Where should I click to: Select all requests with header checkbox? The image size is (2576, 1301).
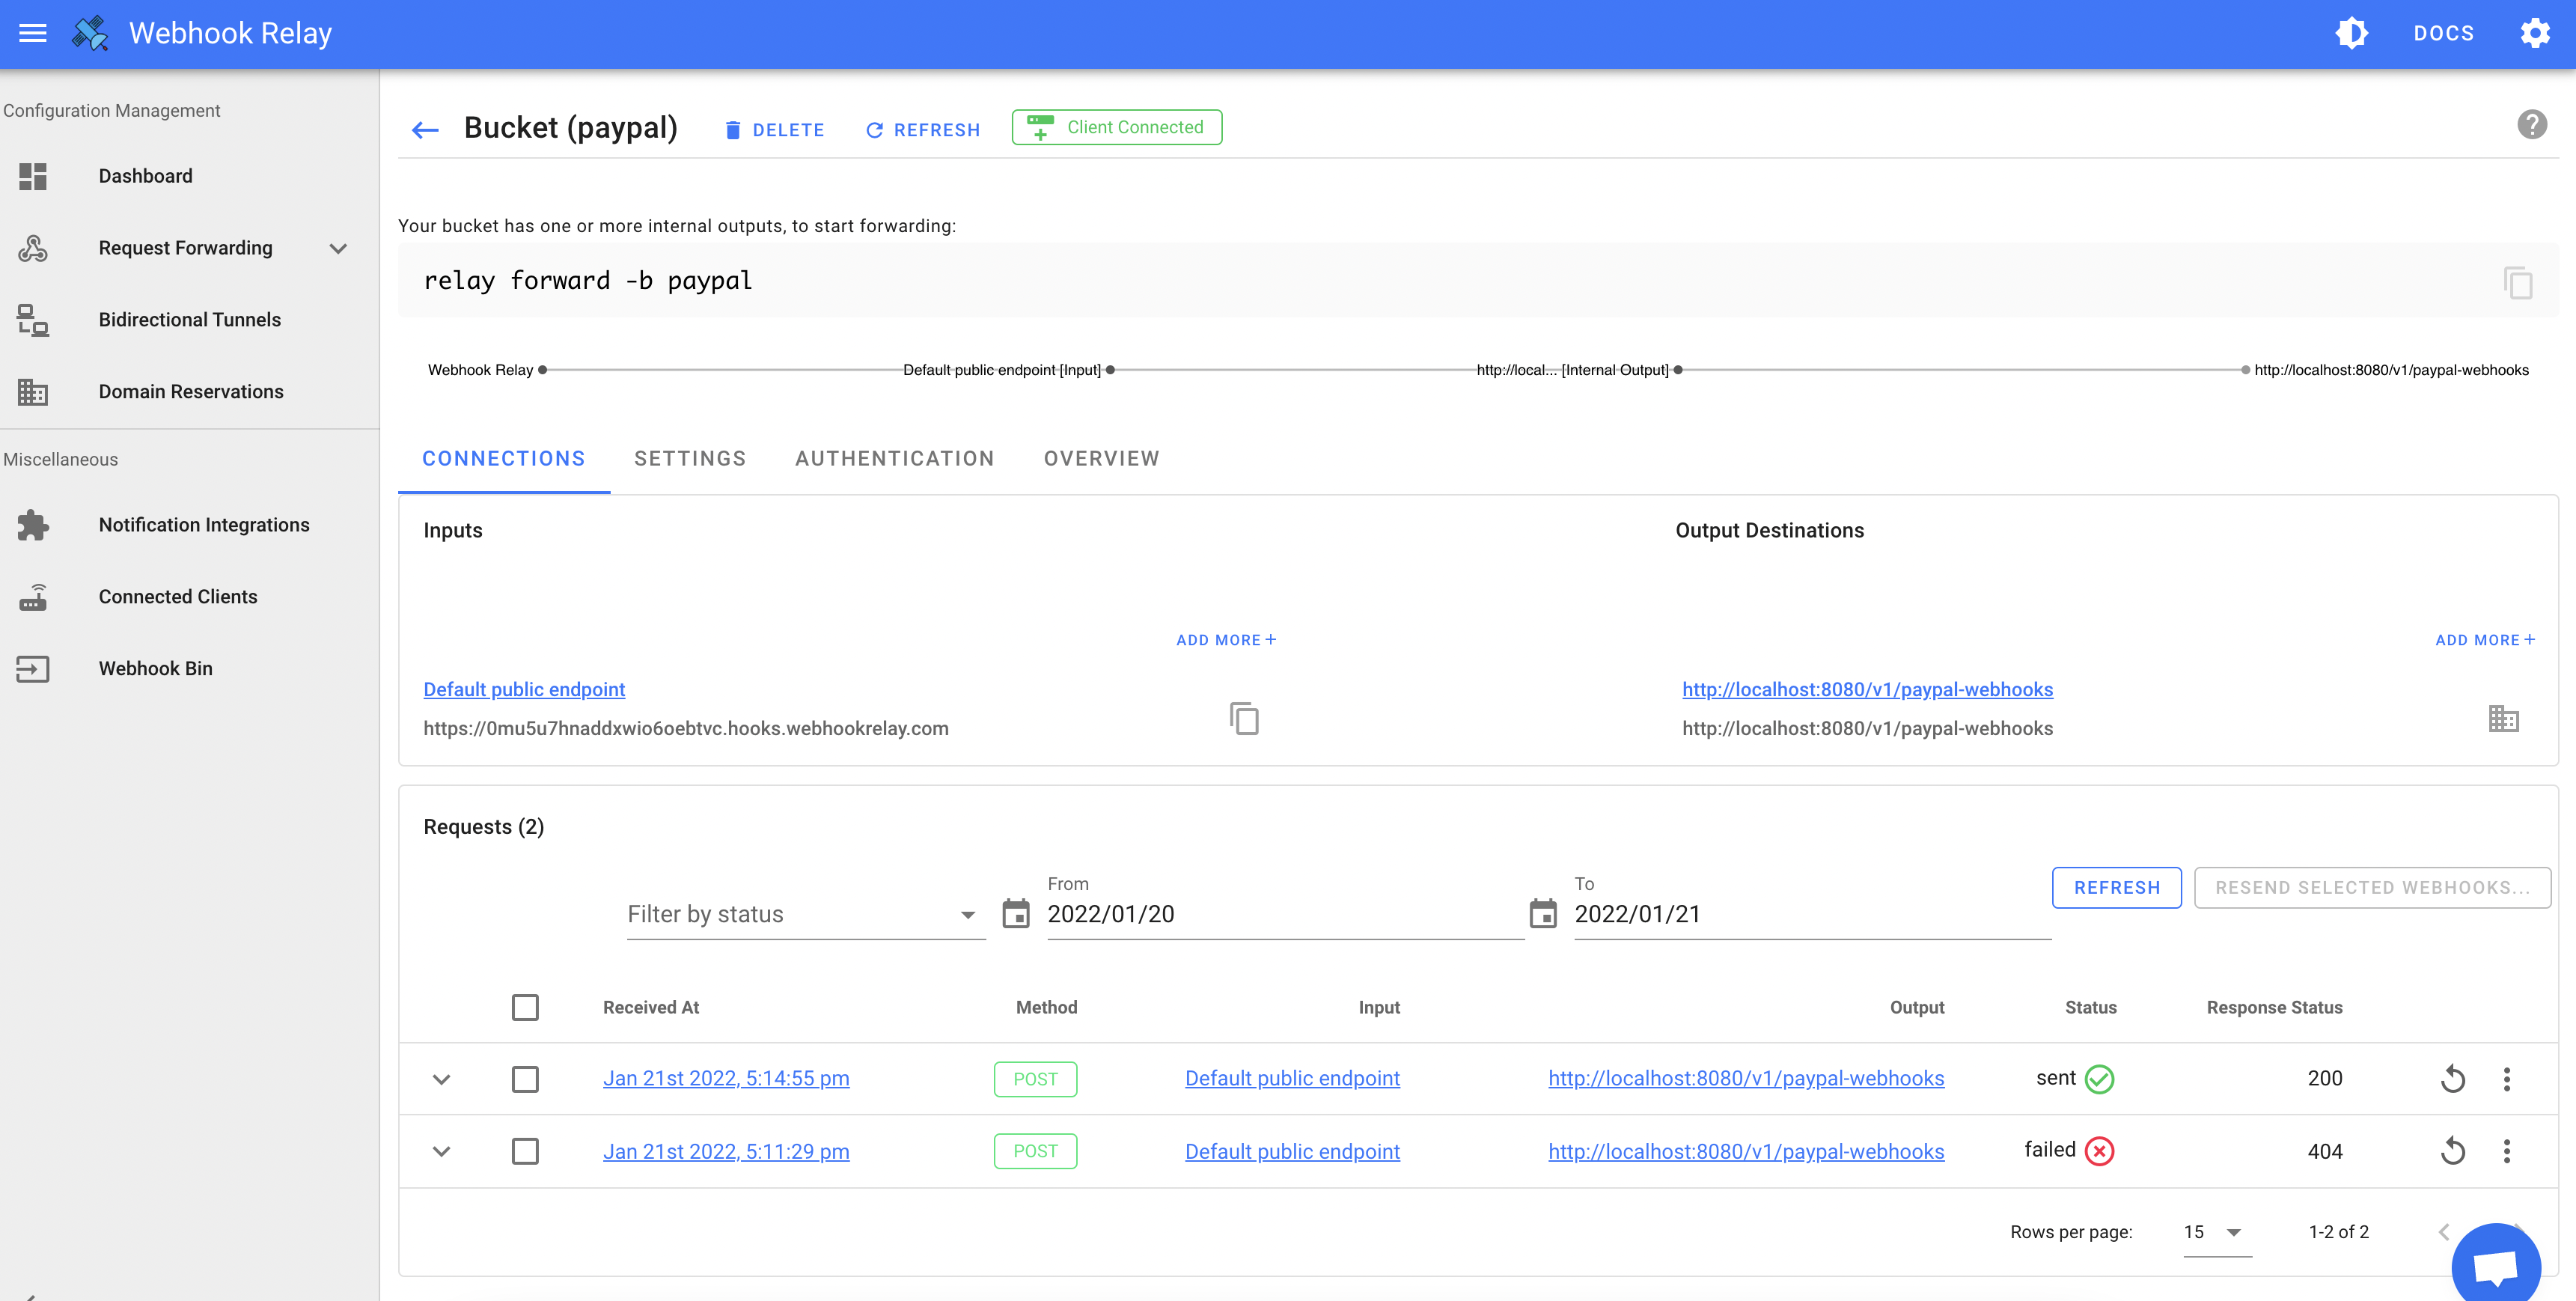click(x=525, y=1007)
